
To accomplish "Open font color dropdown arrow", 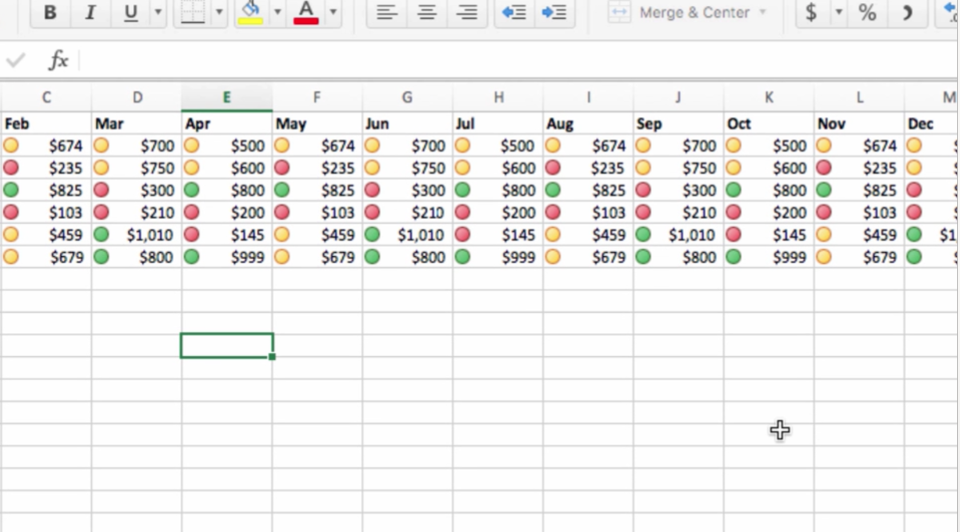I will pos(332,12).
